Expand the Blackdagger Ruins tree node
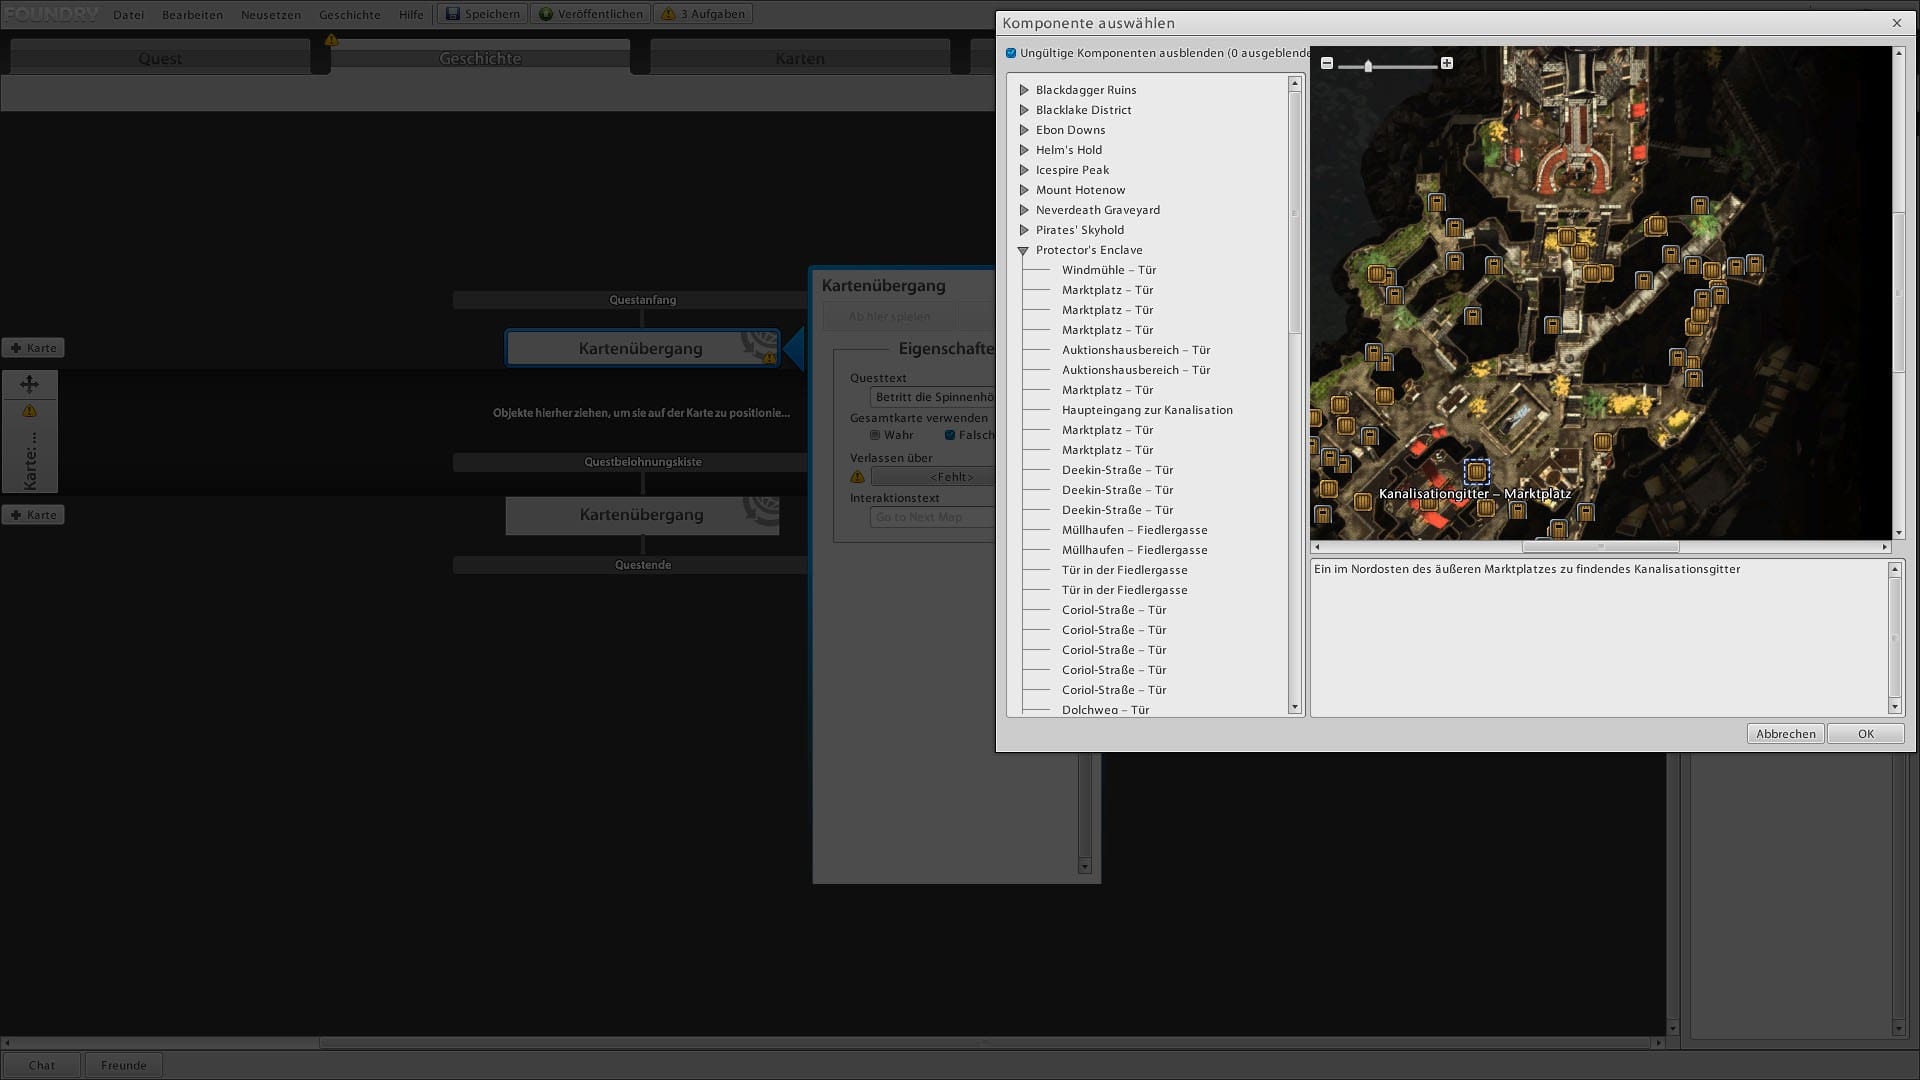This screenshot has height=1080, width=1920. pyautogui.click(x=1023, y=90)
